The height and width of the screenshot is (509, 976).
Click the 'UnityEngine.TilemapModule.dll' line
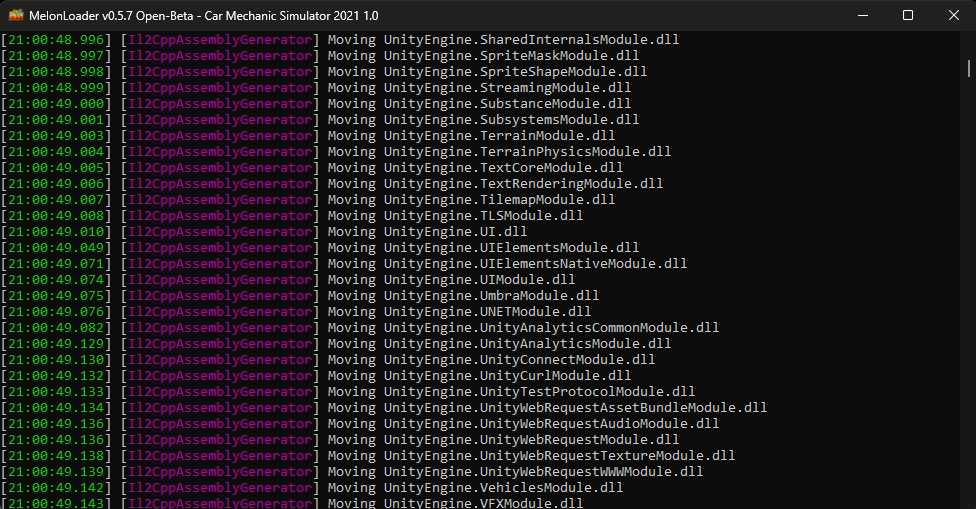[x=499, y=200]
